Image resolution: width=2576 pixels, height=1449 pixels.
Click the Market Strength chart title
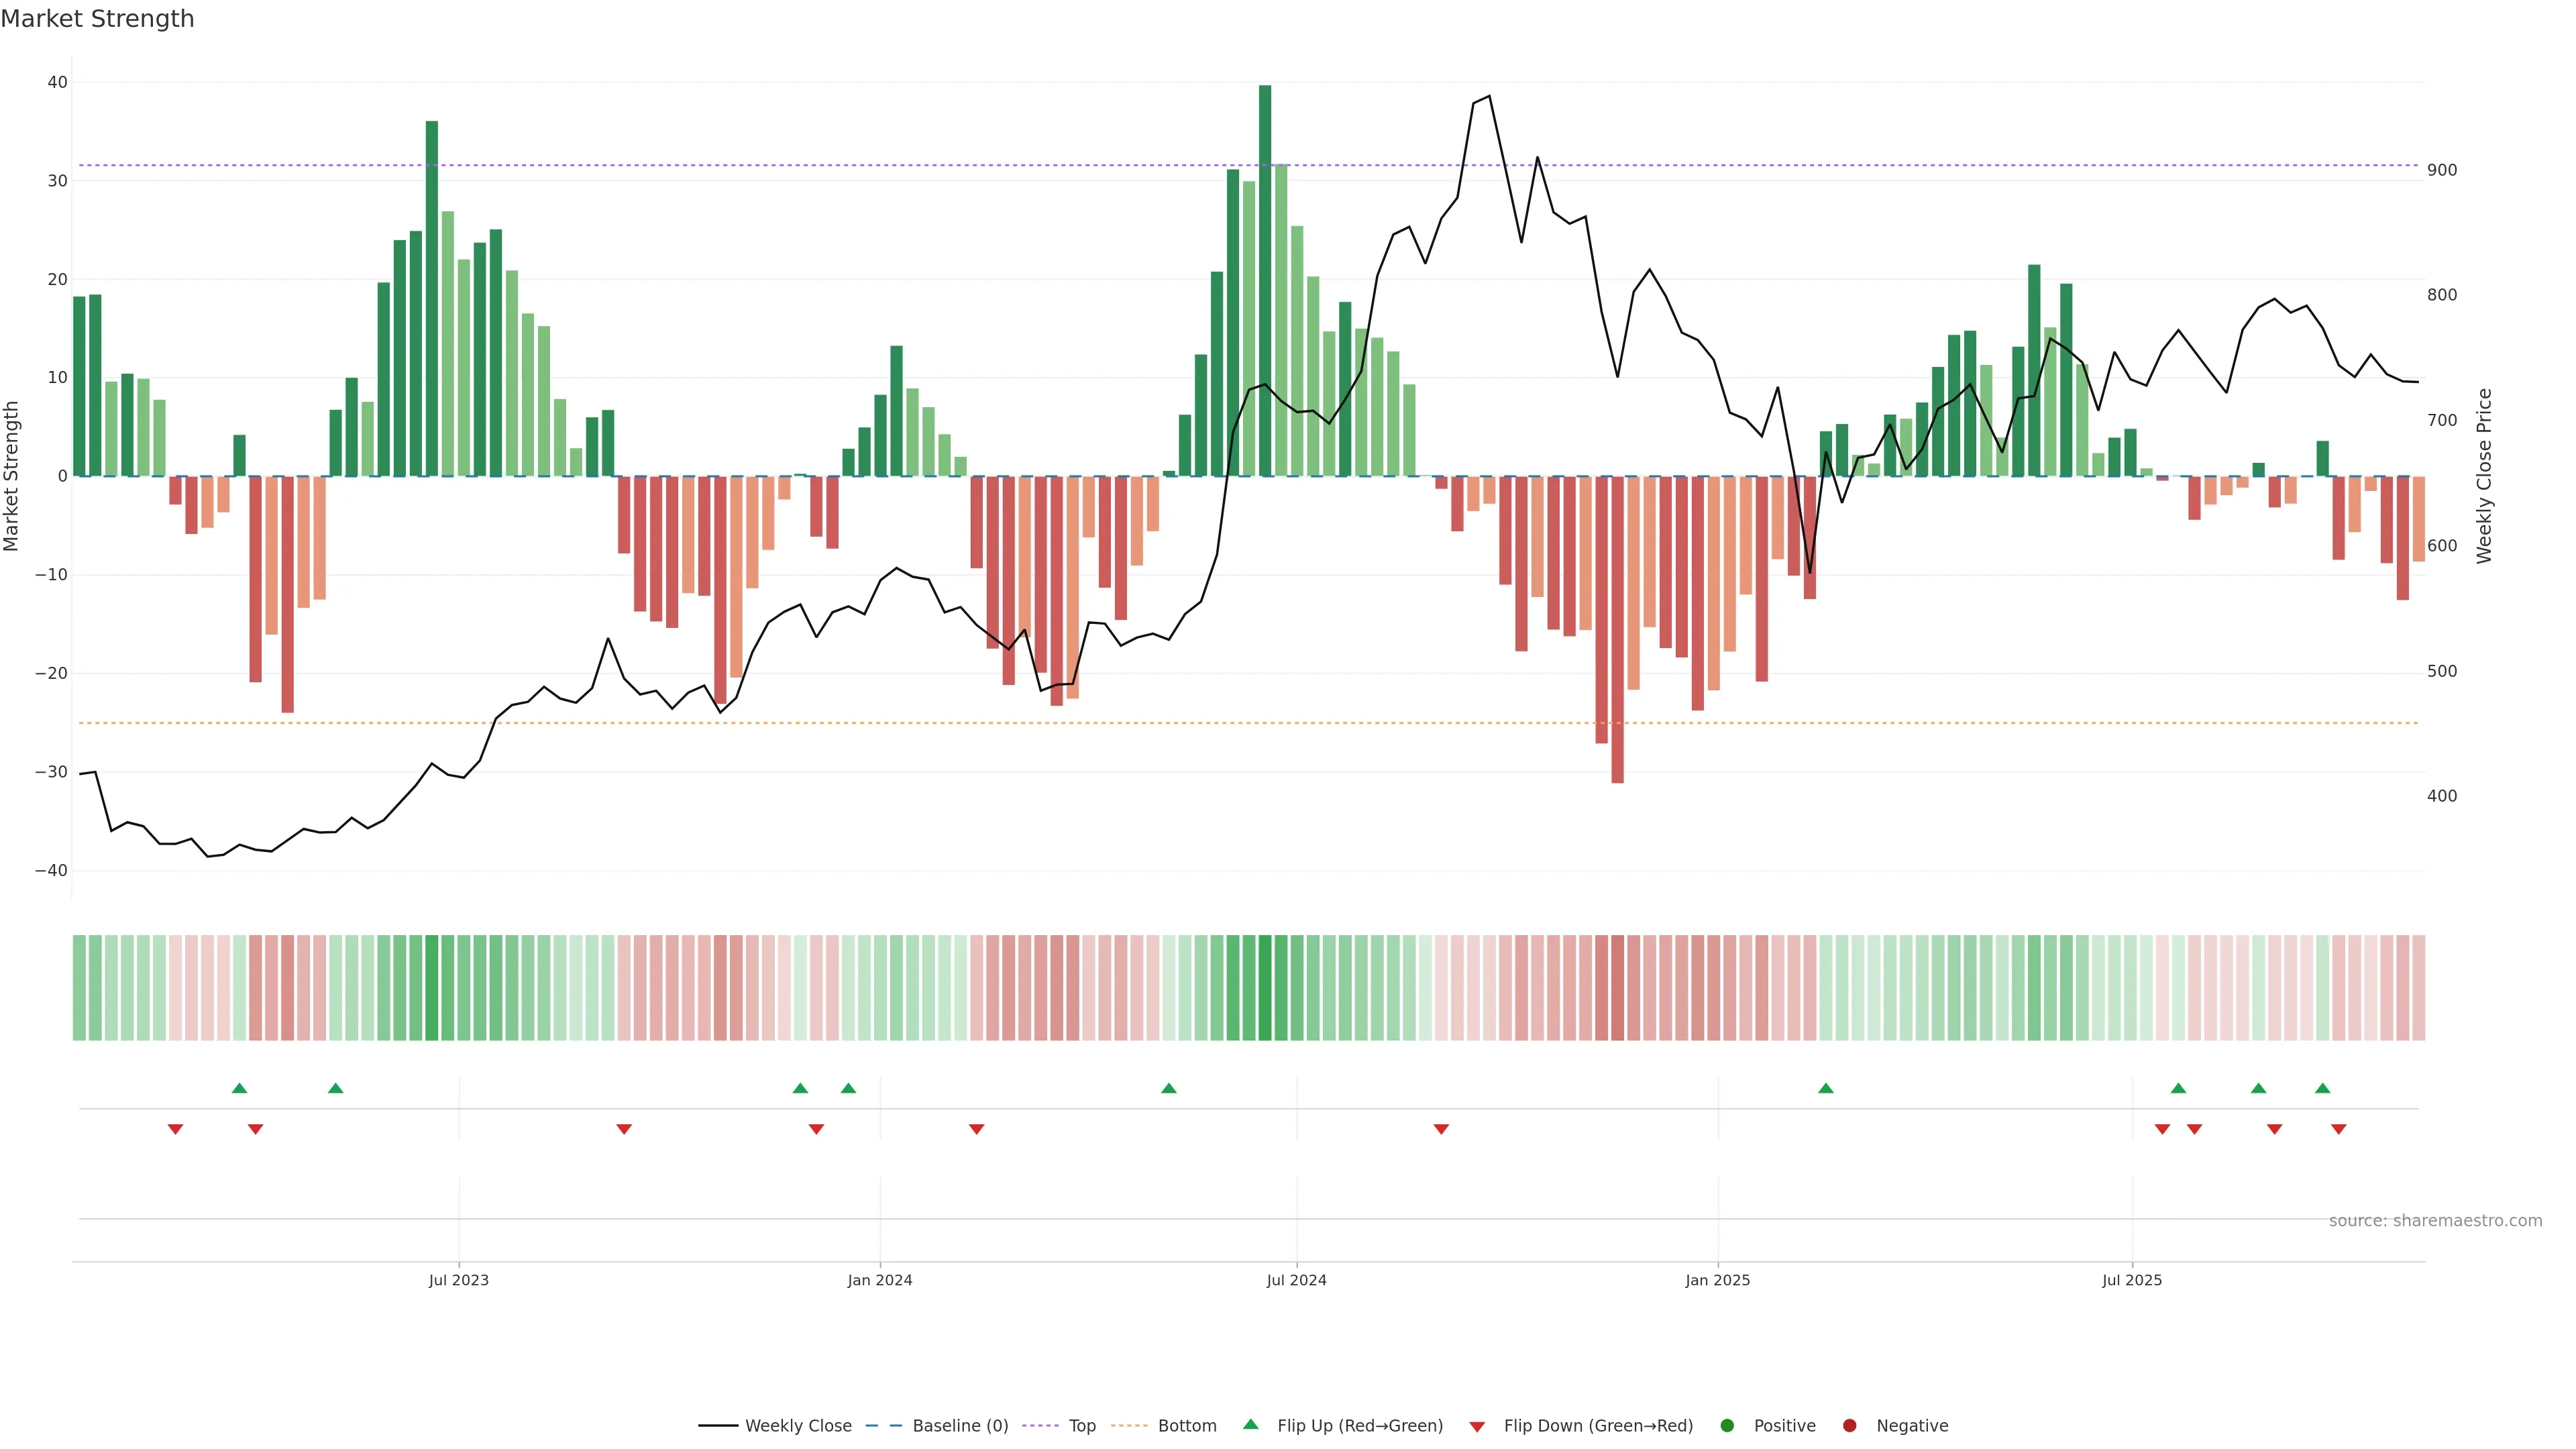click(97, 19)
